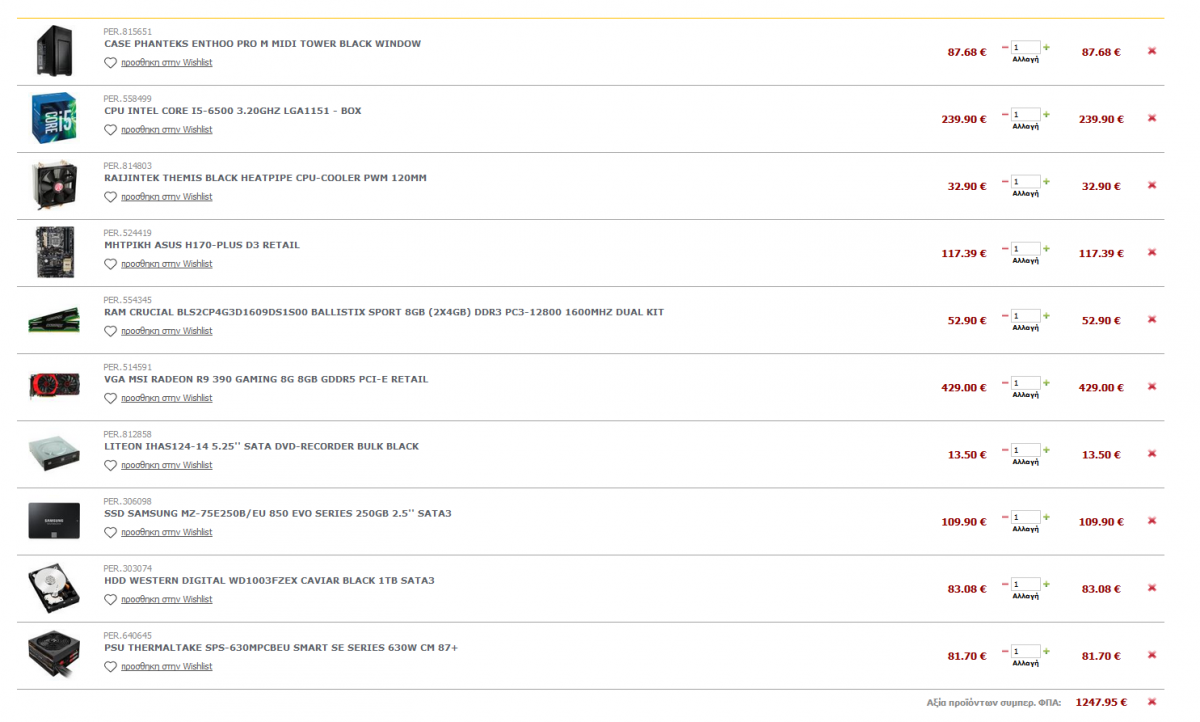Decrease Intel i5-6500 quantity with minus
The image size is (1200, 722).
1005,114
